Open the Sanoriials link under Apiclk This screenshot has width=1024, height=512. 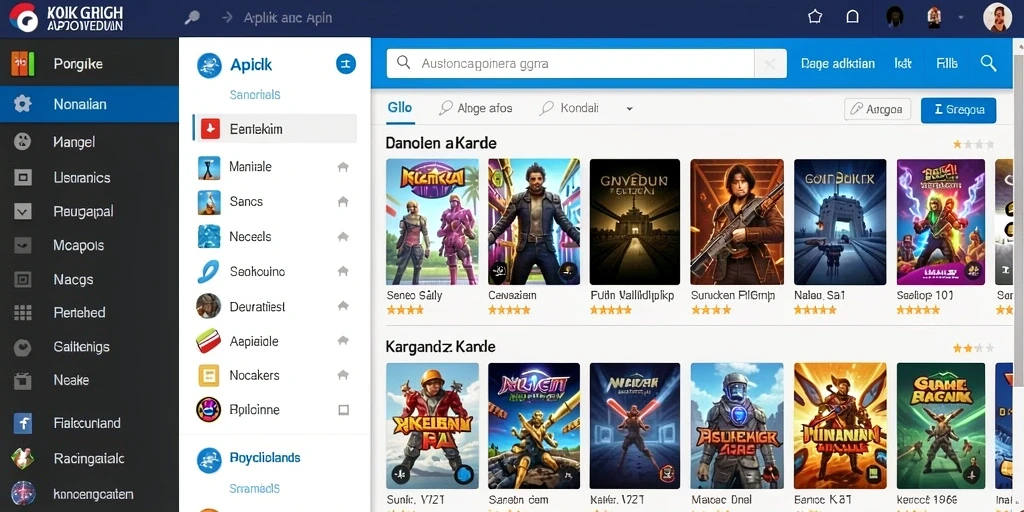point(255,95)
